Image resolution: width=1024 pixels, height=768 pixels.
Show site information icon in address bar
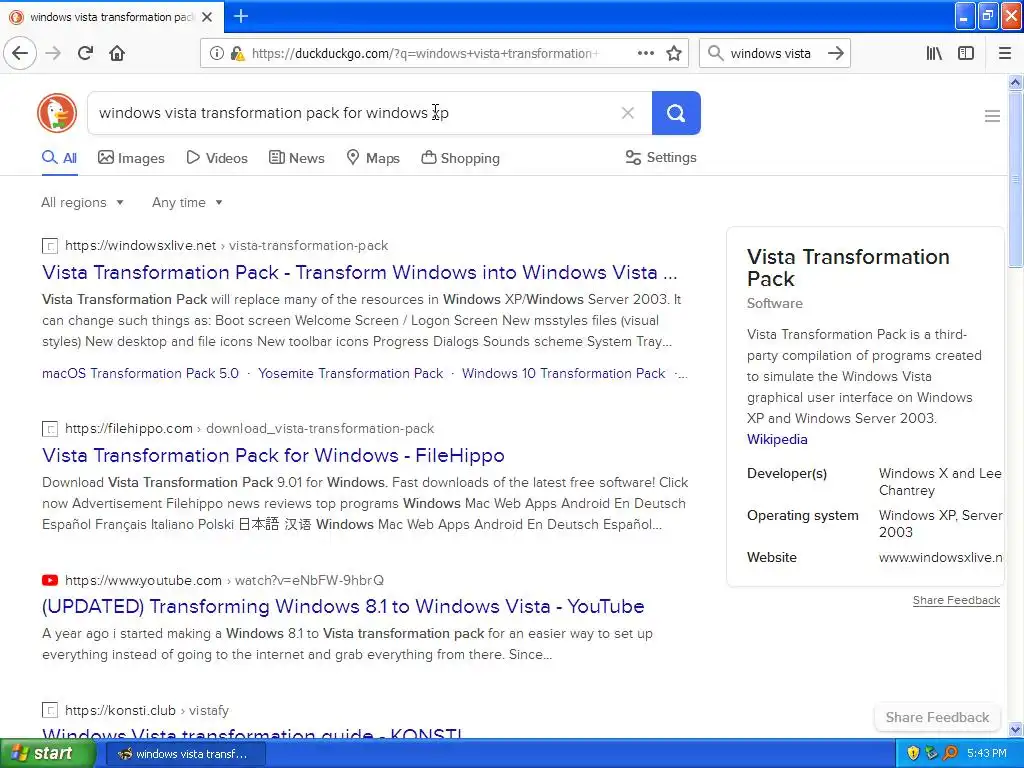coord(216,53)
